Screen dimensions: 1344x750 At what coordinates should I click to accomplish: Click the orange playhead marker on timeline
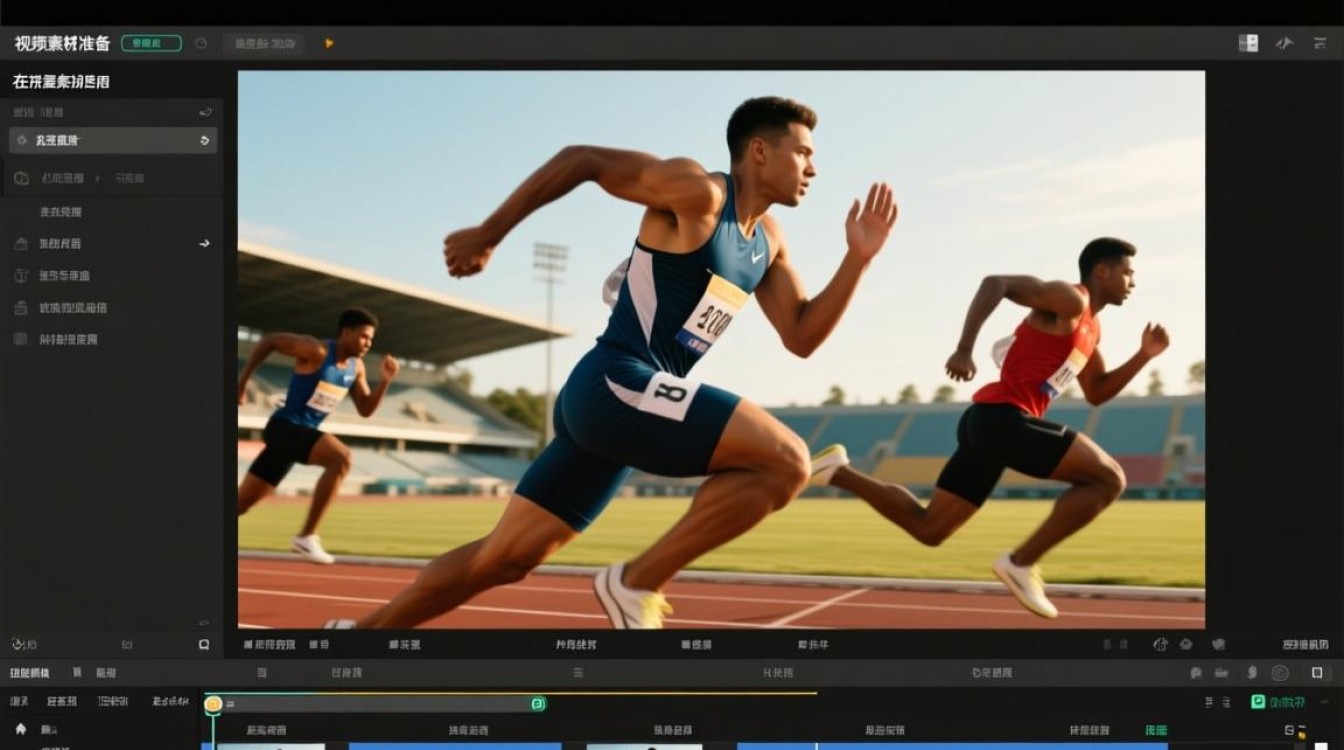[213, 704]
